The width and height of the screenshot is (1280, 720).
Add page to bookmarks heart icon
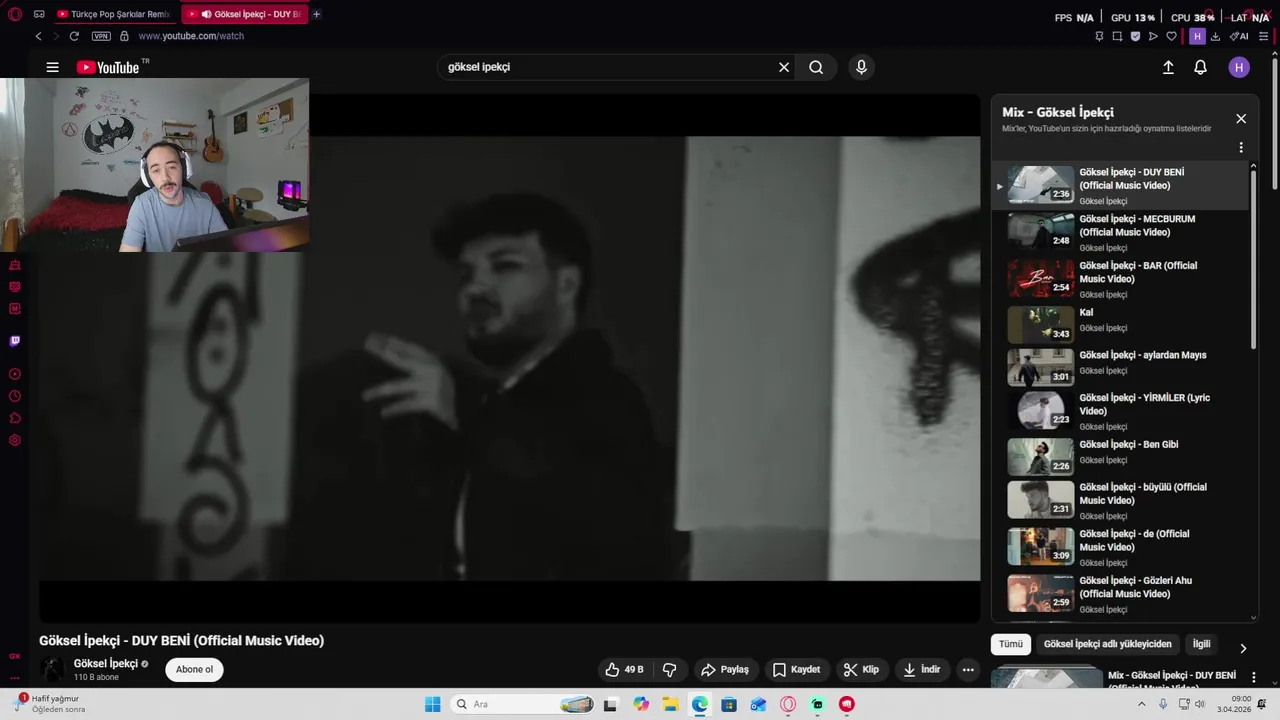[1171, 36]
